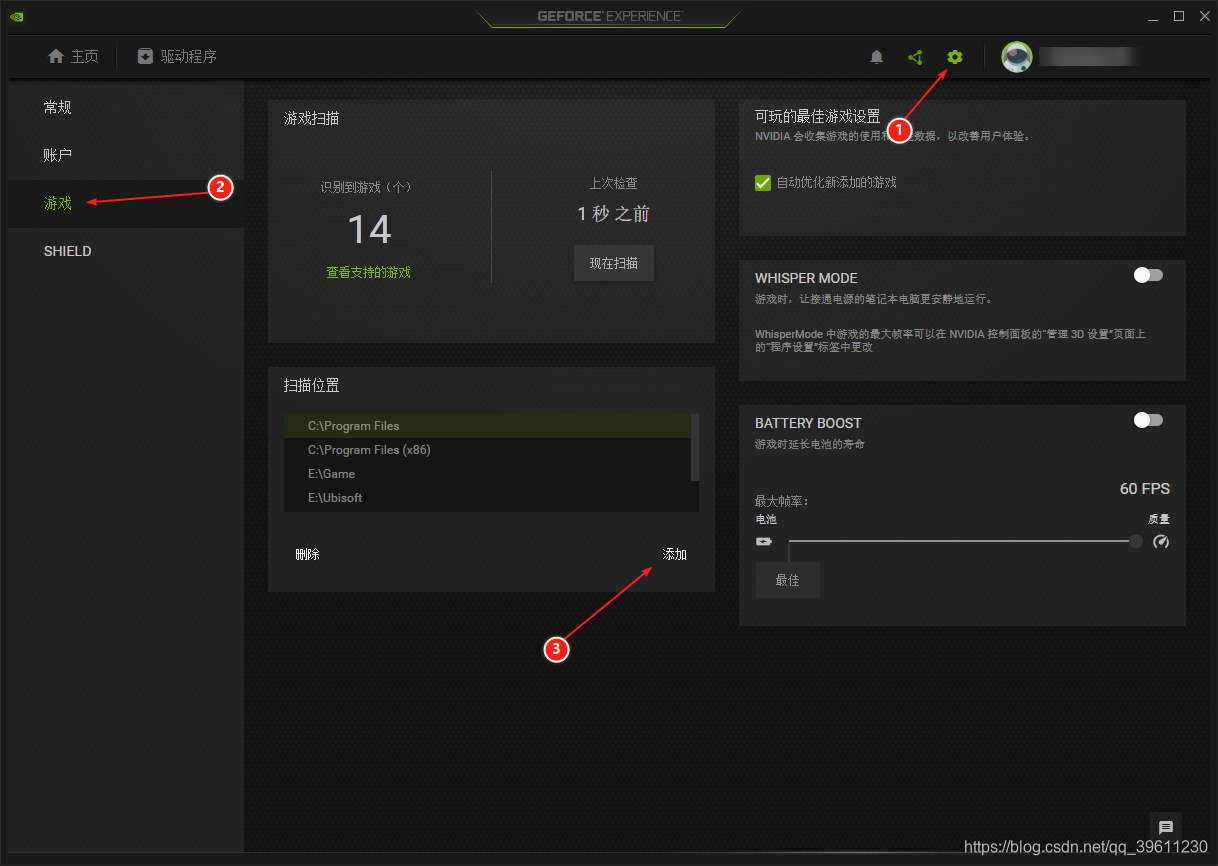Image resolution: width=1218 pixels, height=866 pixels.
Task: Click the user avatar picture
Action: 1017,57
